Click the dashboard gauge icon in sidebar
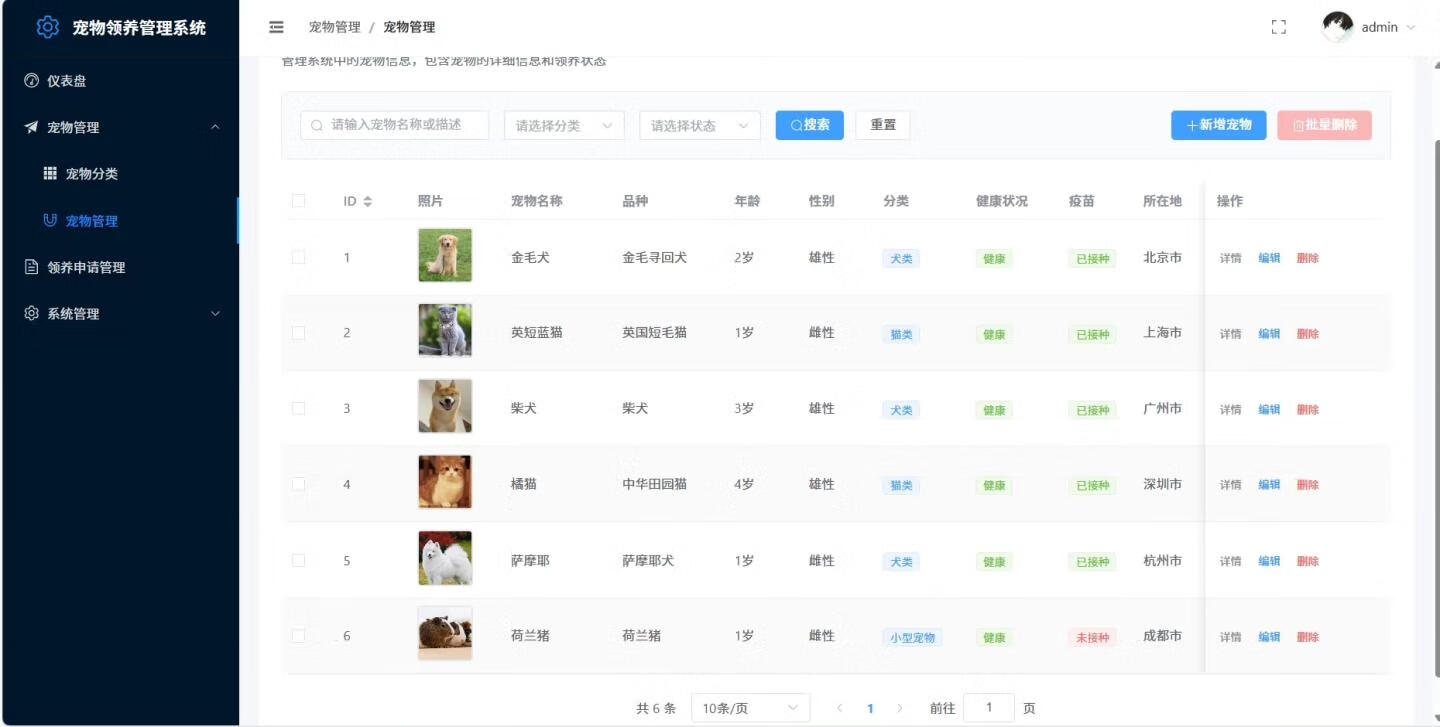This screenshot has height=727, width=1440. [31, 81]
